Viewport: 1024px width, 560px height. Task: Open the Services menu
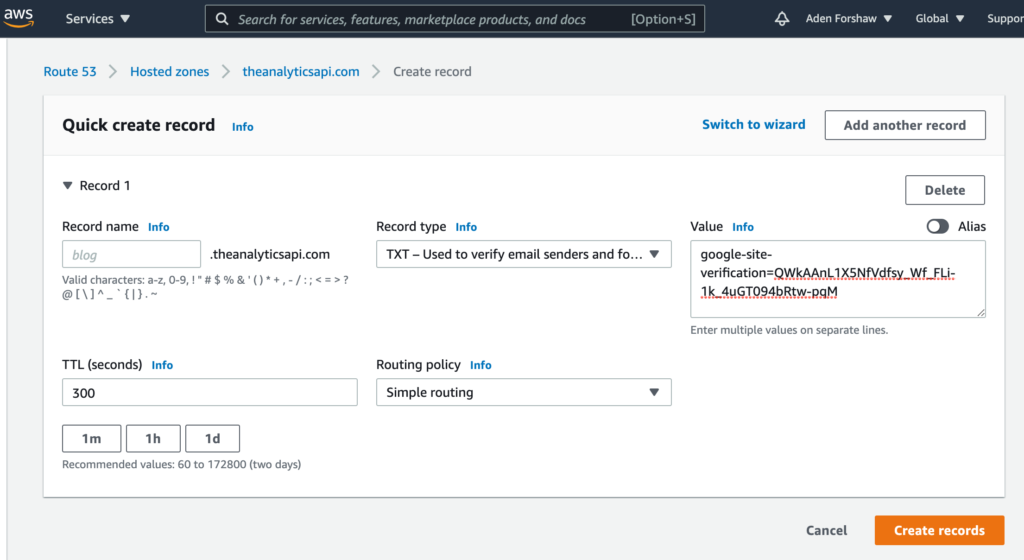point(97,19)
